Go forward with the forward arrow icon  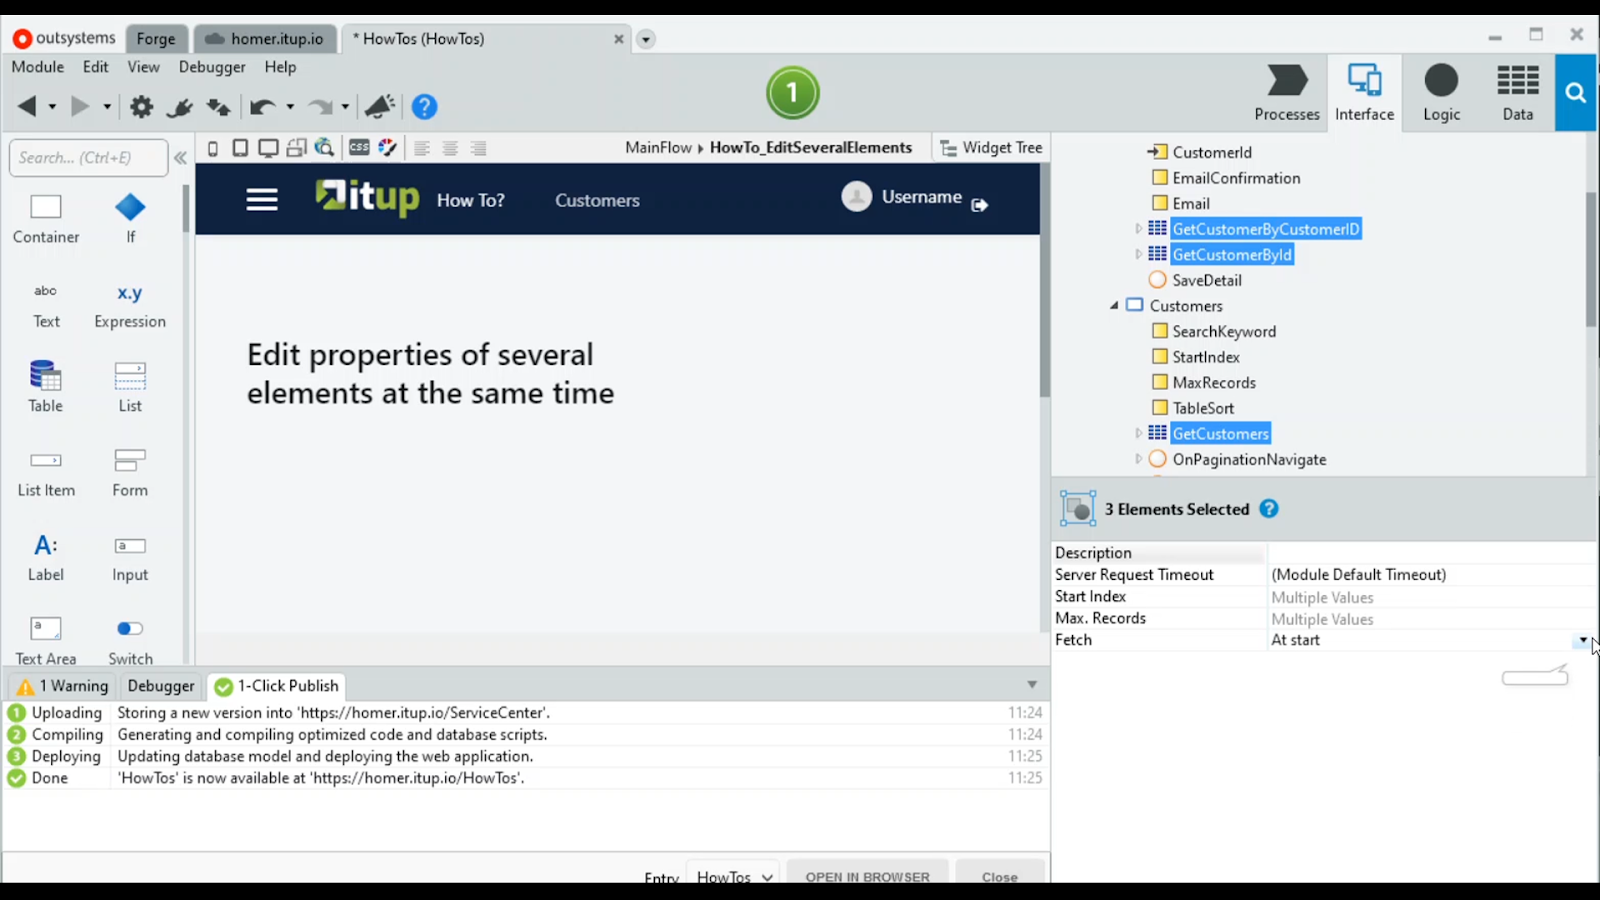80,106
